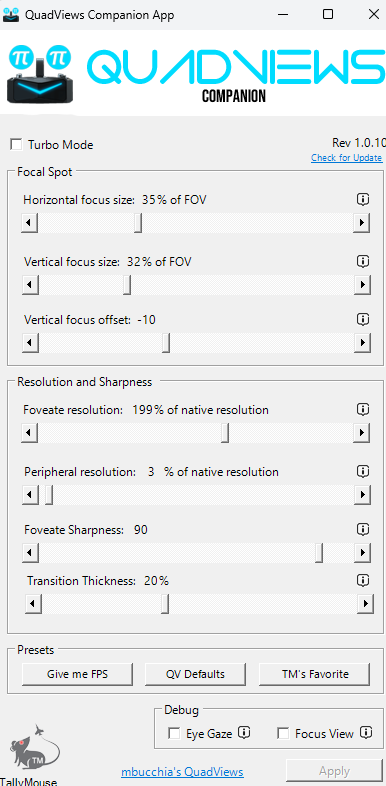Open info tooltip for Vertical focus size
Image resolution: width=386 pixels, height=786 pixels.
point(363,261)
